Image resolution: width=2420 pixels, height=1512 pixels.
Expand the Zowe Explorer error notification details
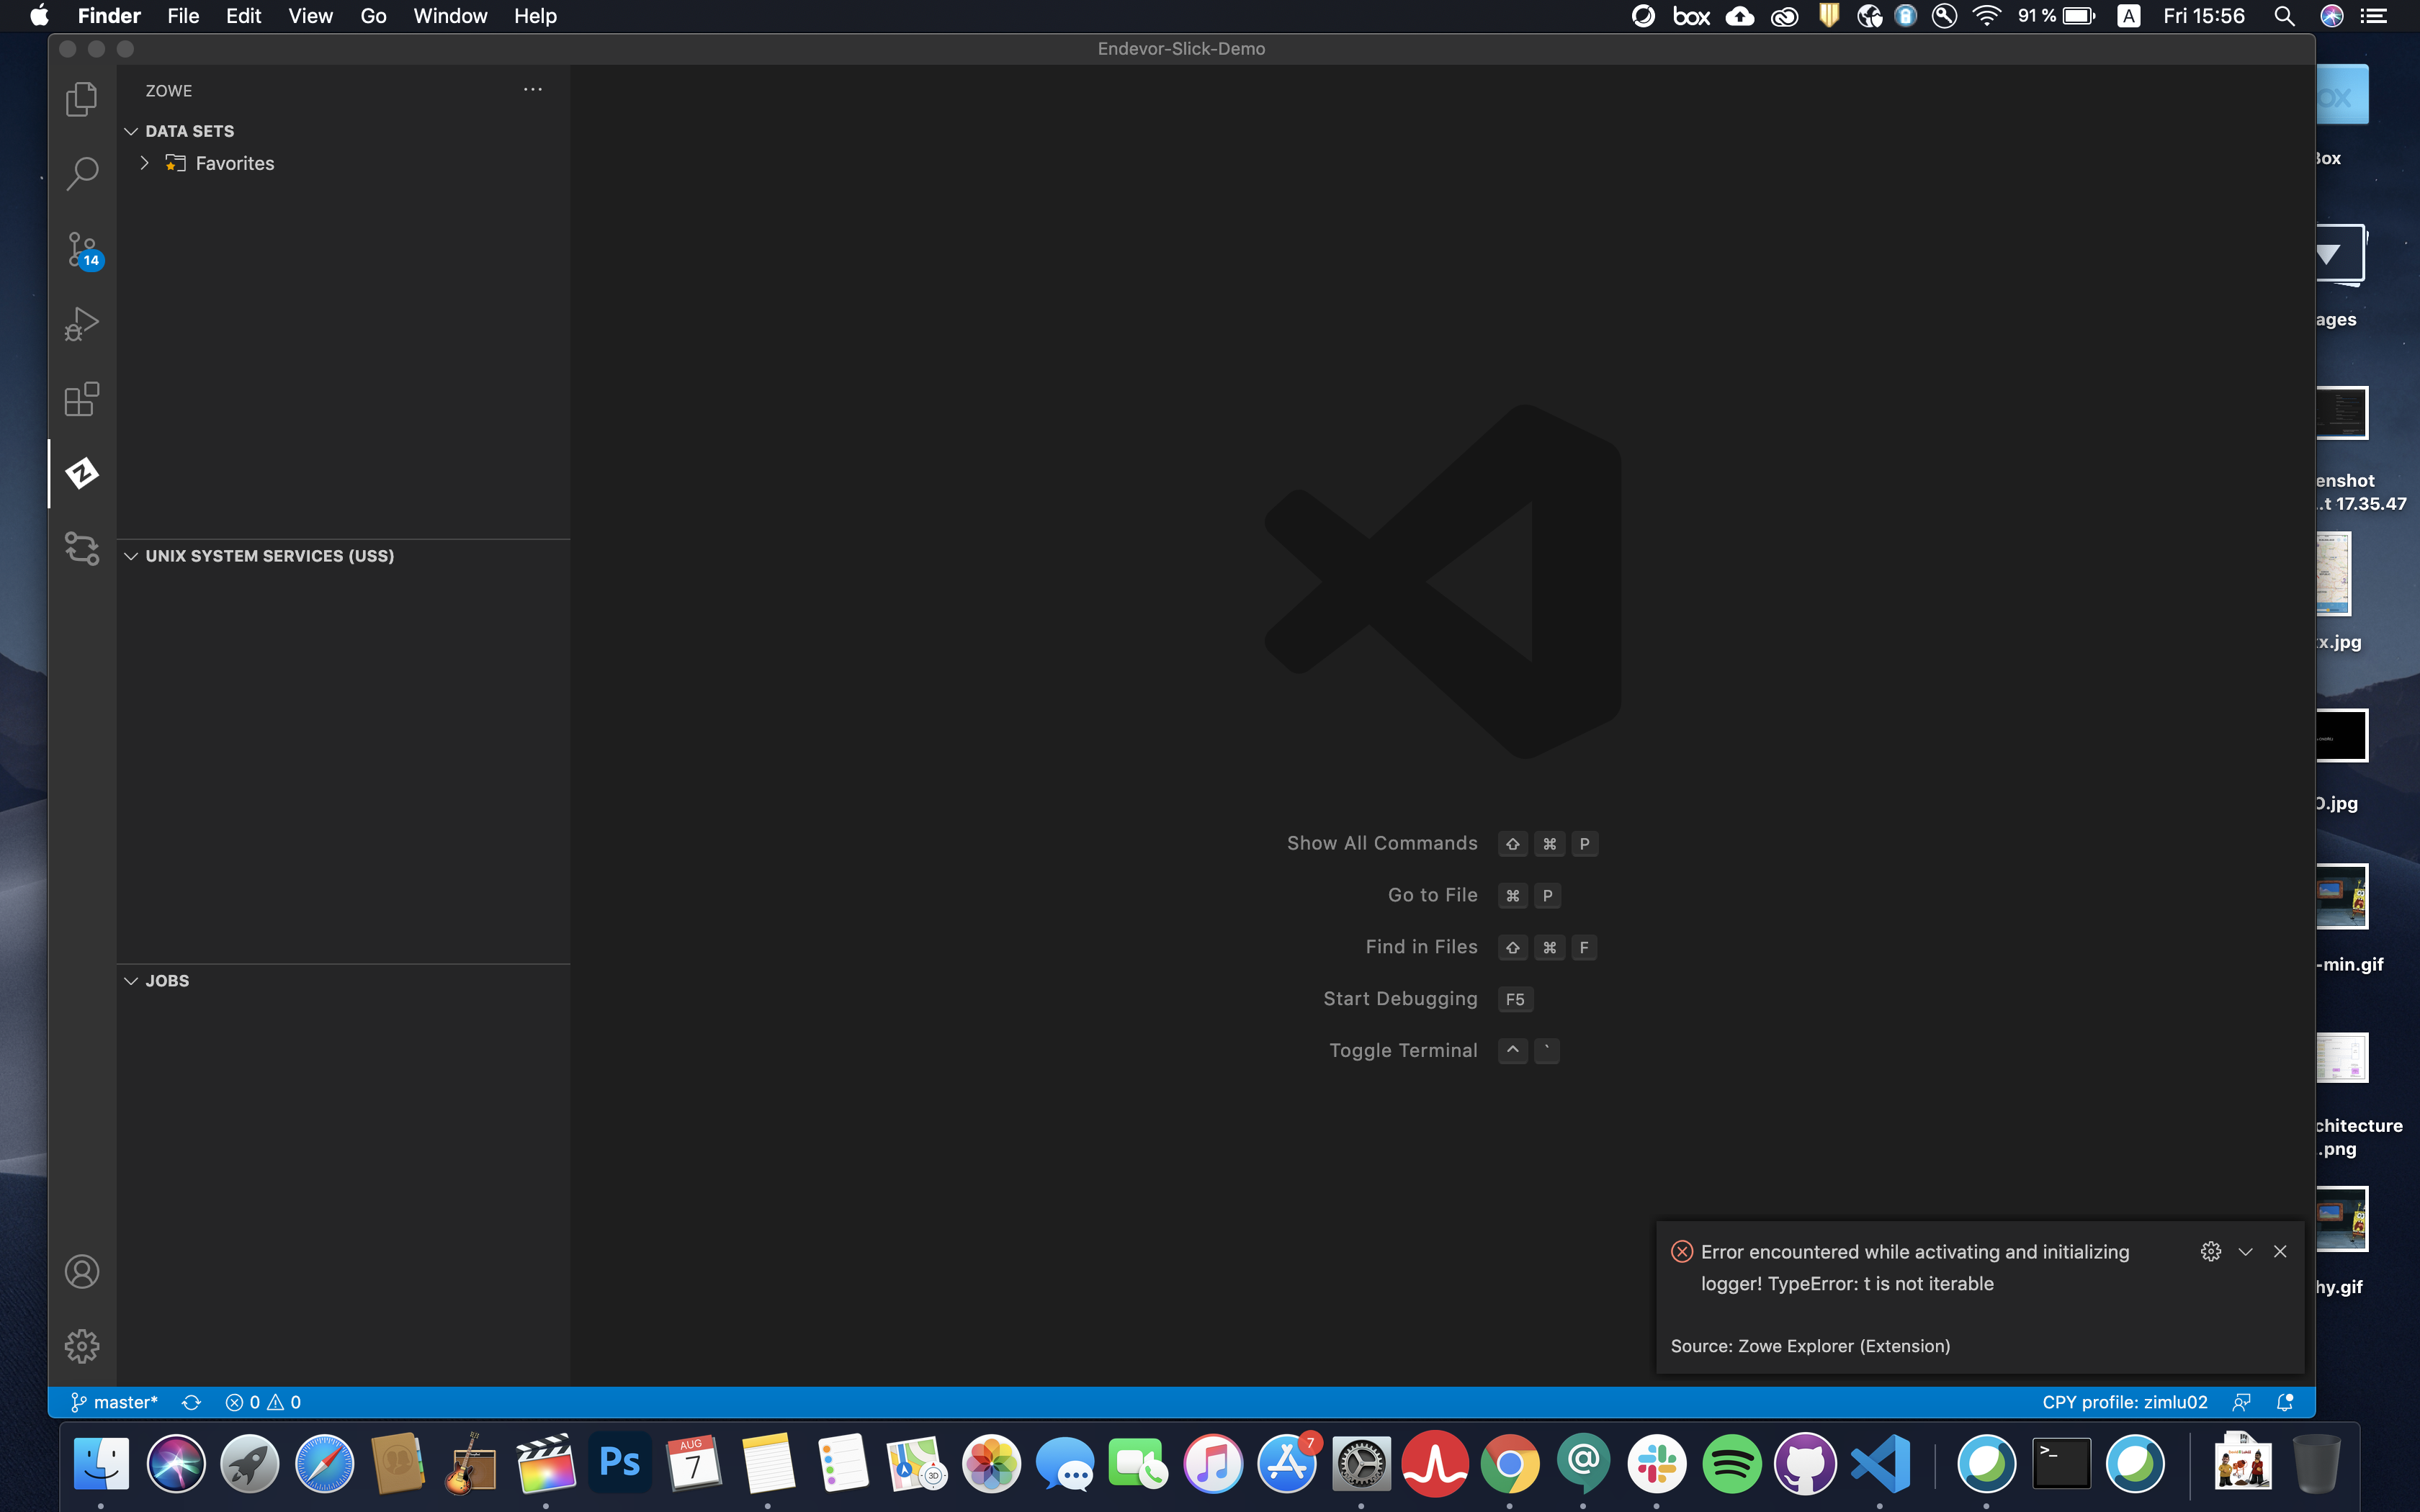point(2245,1251)
